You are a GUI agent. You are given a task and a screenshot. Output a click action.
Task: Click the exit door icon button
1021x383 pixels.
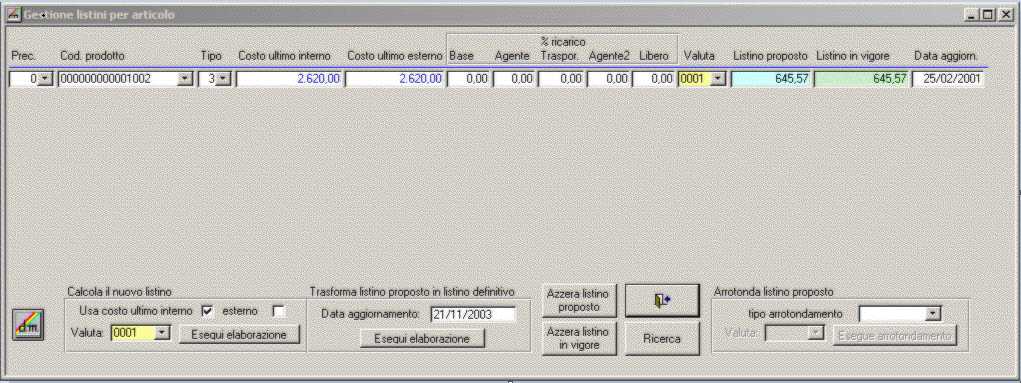point(662,301)
